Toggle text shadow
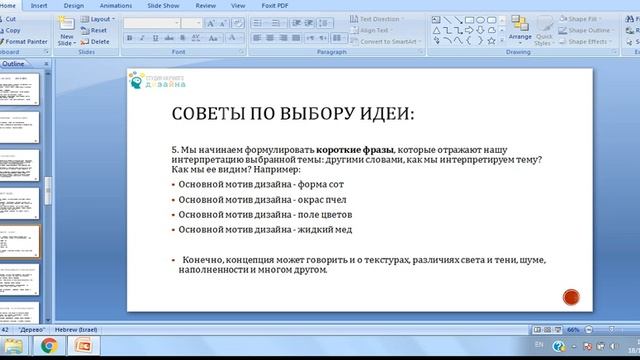 coord(182,38)
